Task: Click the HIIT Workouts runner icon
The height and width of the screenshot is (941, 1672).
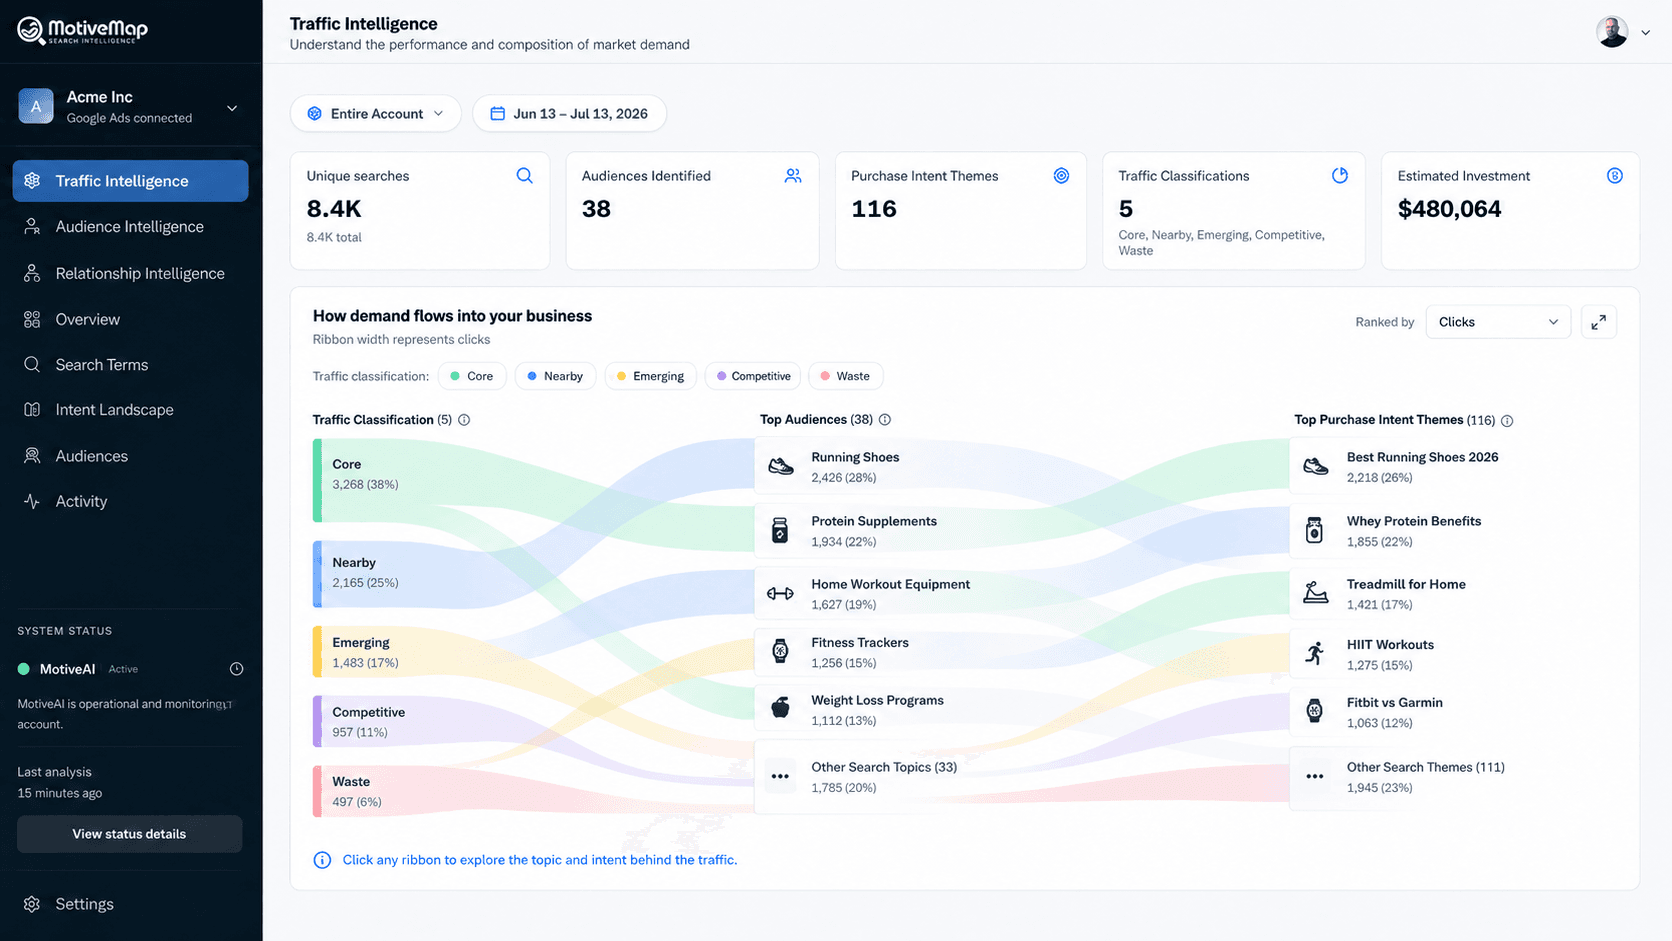Action: pos(1315,654)
